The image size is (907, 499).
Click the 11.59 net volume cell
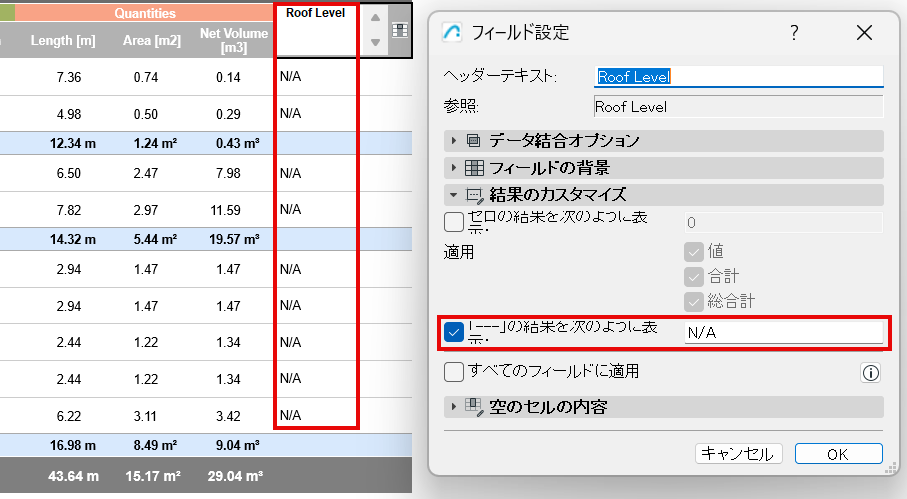coord(226,210)
